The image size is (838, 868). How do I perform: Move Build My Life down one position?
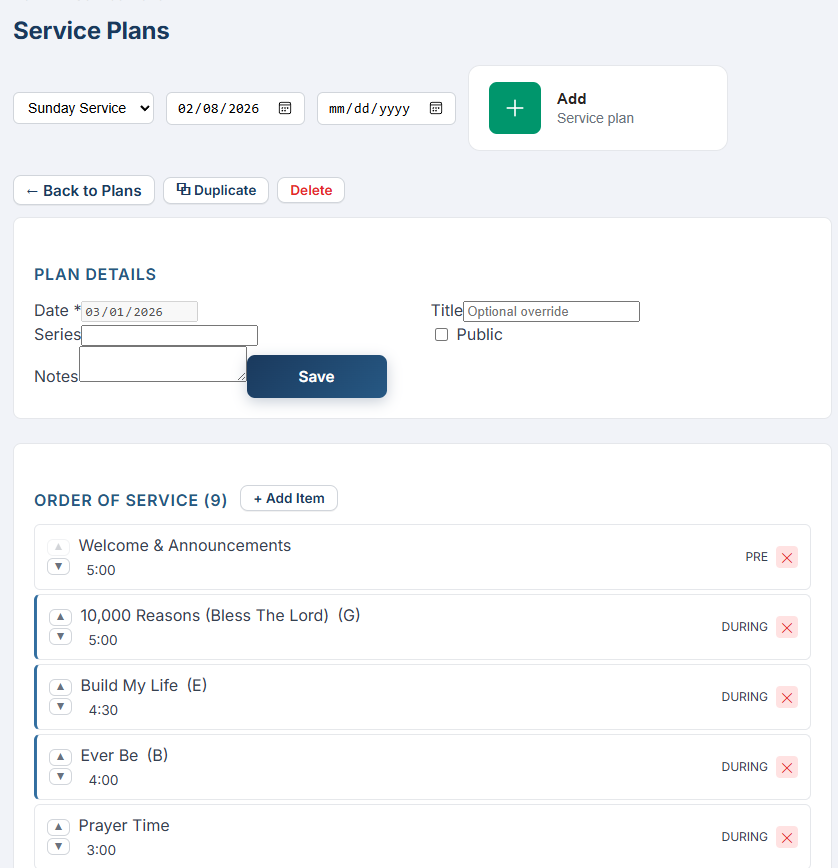tap(58, 707)
